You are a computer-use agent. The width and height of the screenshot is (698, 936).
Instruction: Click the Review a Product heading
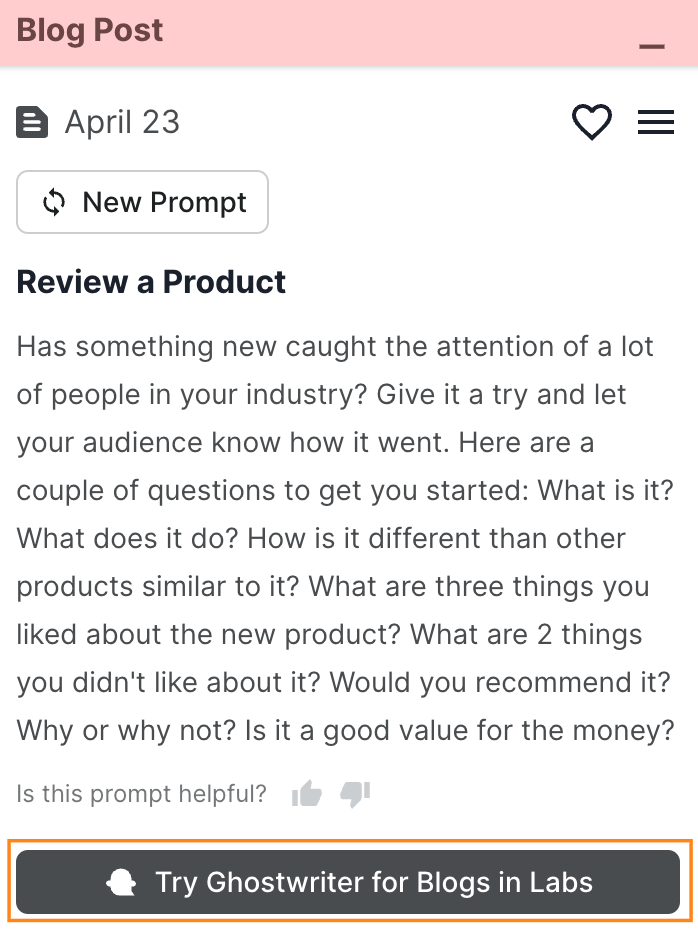click(151, 282)
